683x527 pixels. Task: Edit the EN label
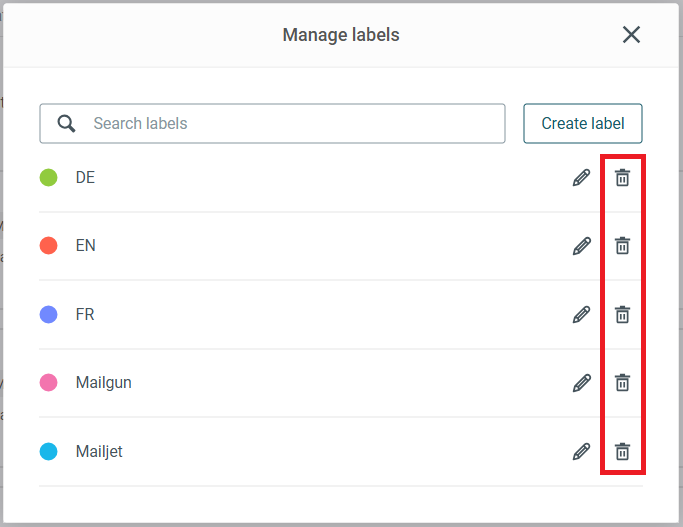point(581,246)
